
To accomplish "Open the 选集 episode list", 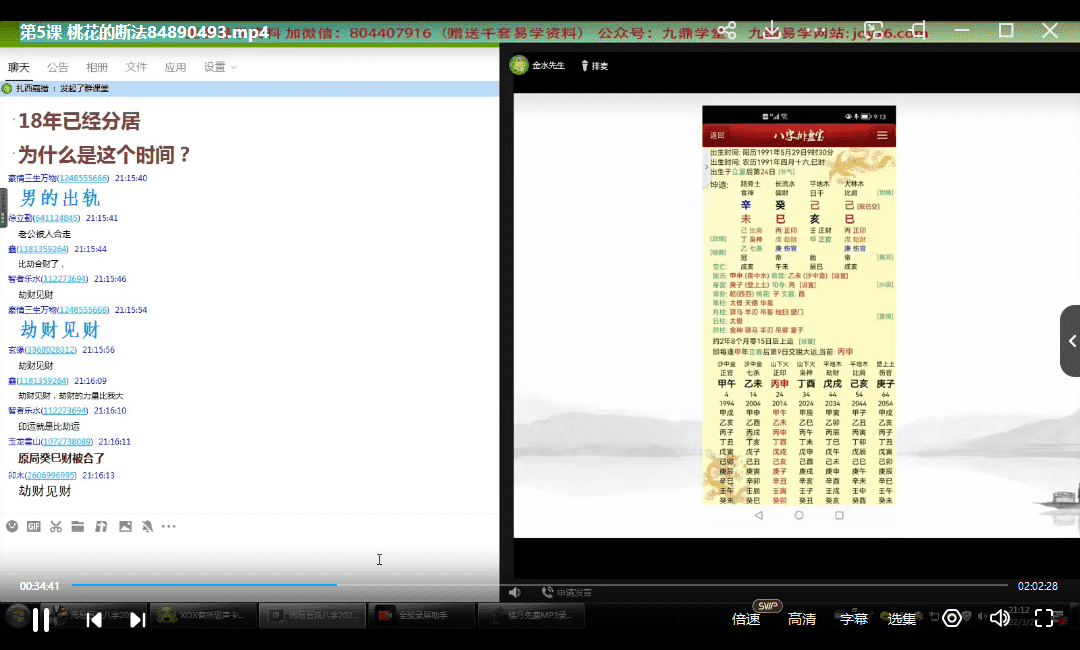I will (902, 619).
